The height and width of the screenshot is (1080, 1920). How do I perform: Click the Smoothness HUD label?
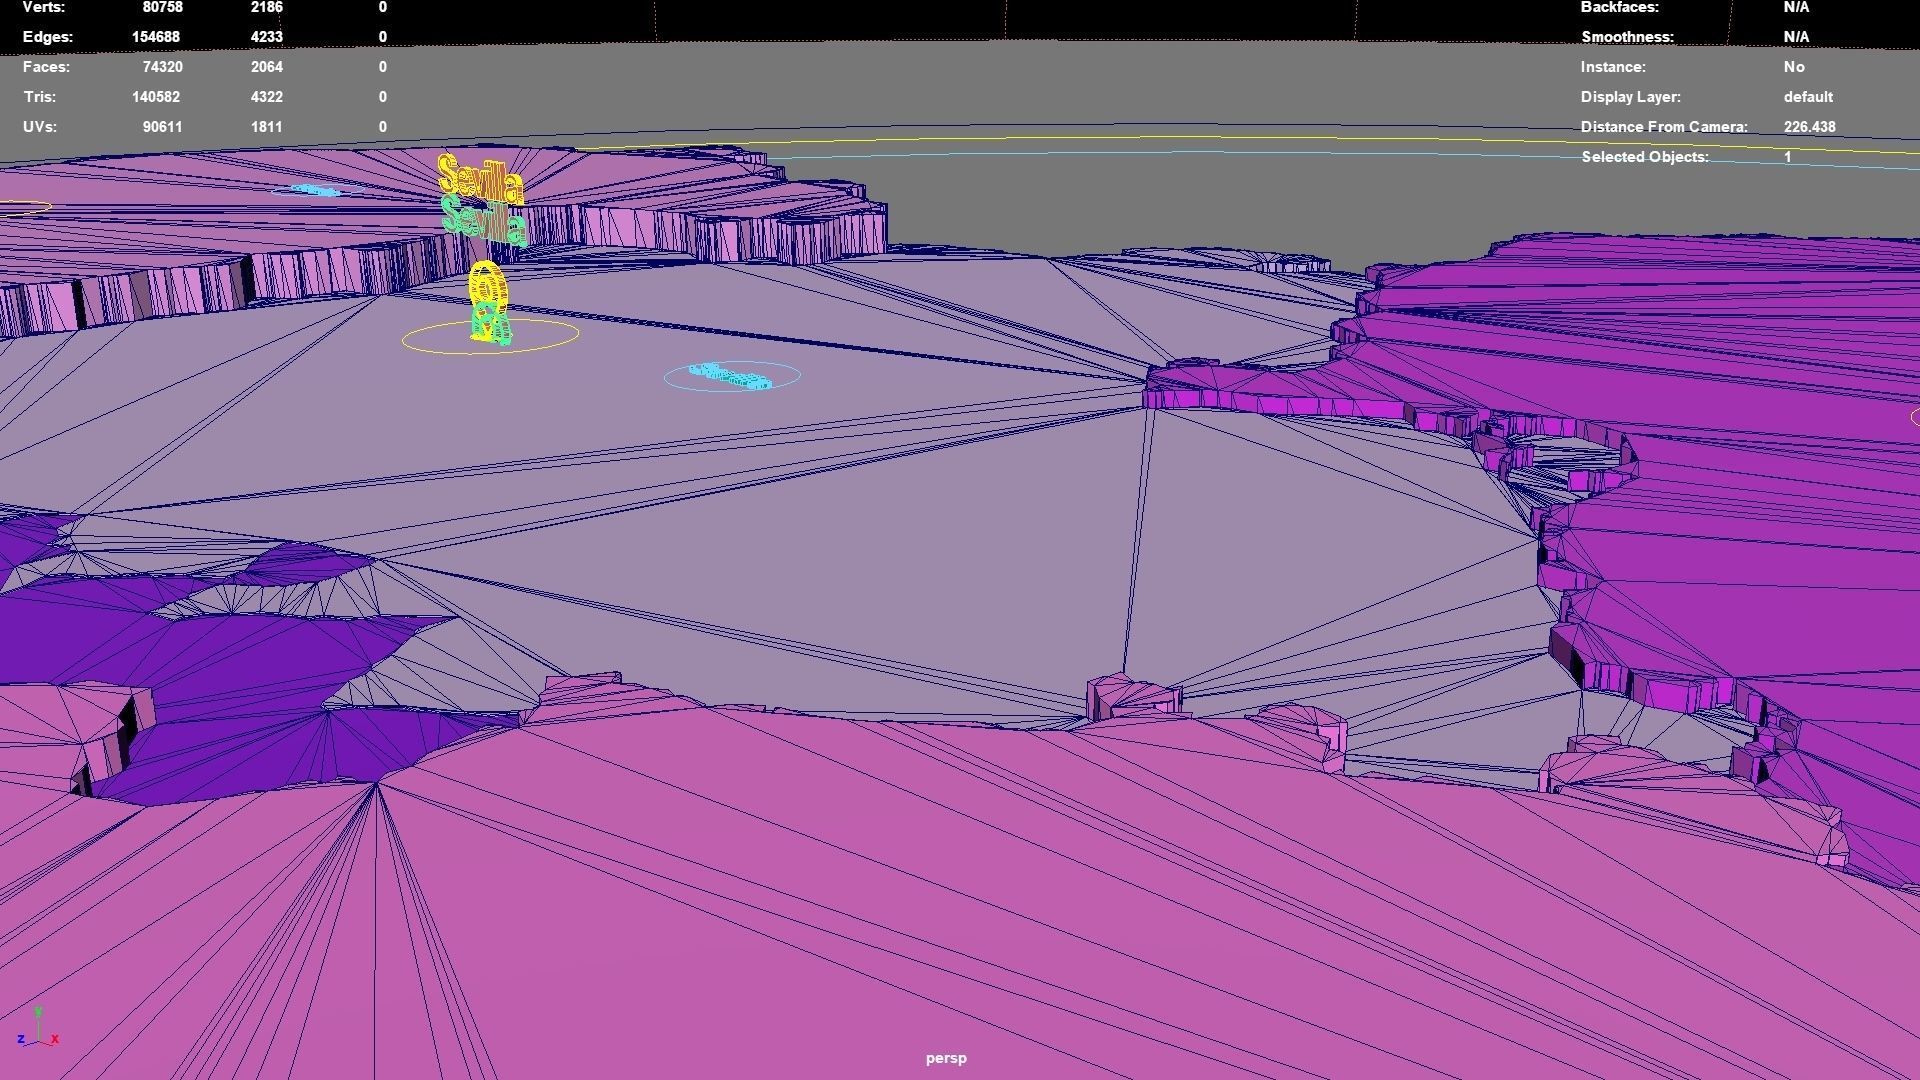tap(1627, 37)
